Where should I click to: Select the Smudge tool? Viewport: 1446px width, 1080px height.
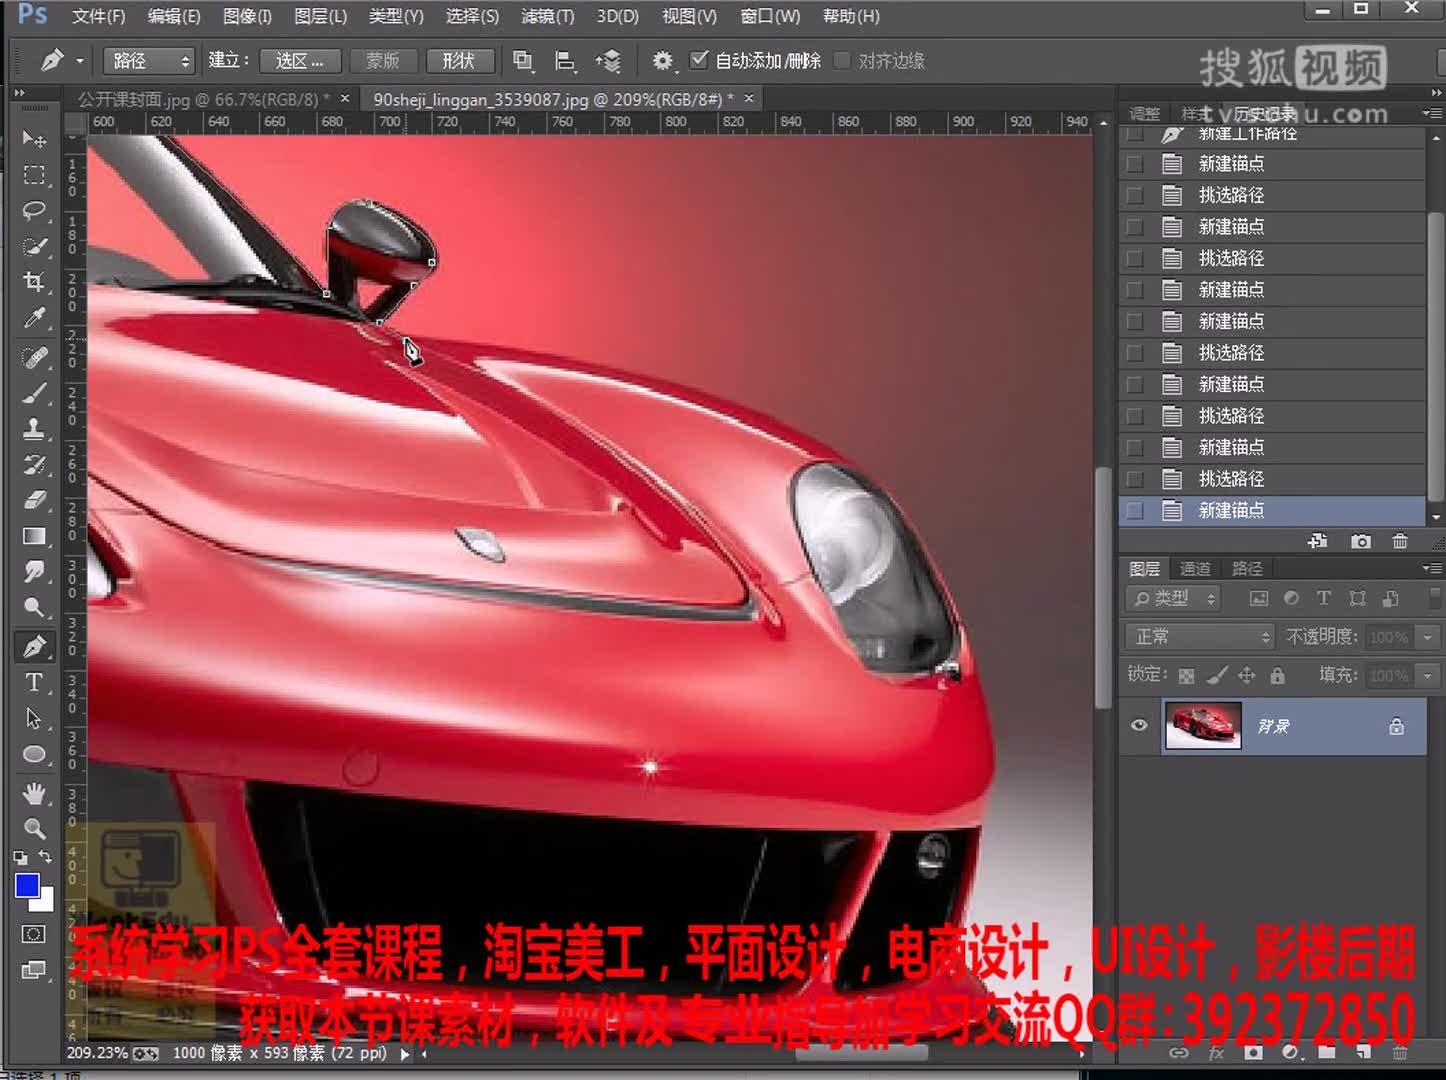34,572
